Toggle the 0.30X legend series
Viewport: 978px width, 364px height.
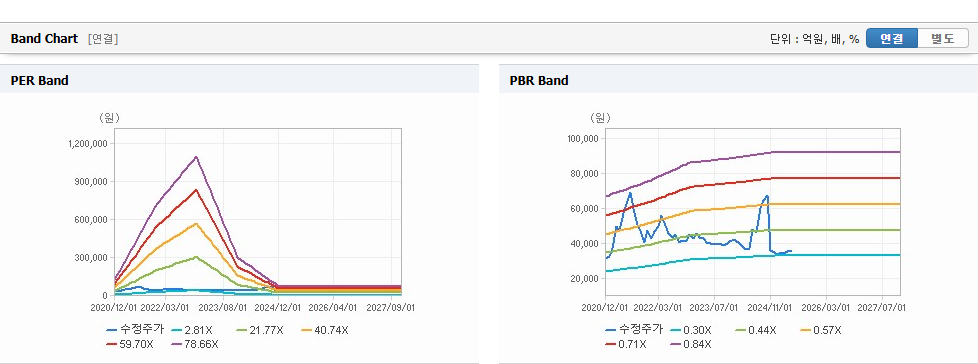(690, 330)
